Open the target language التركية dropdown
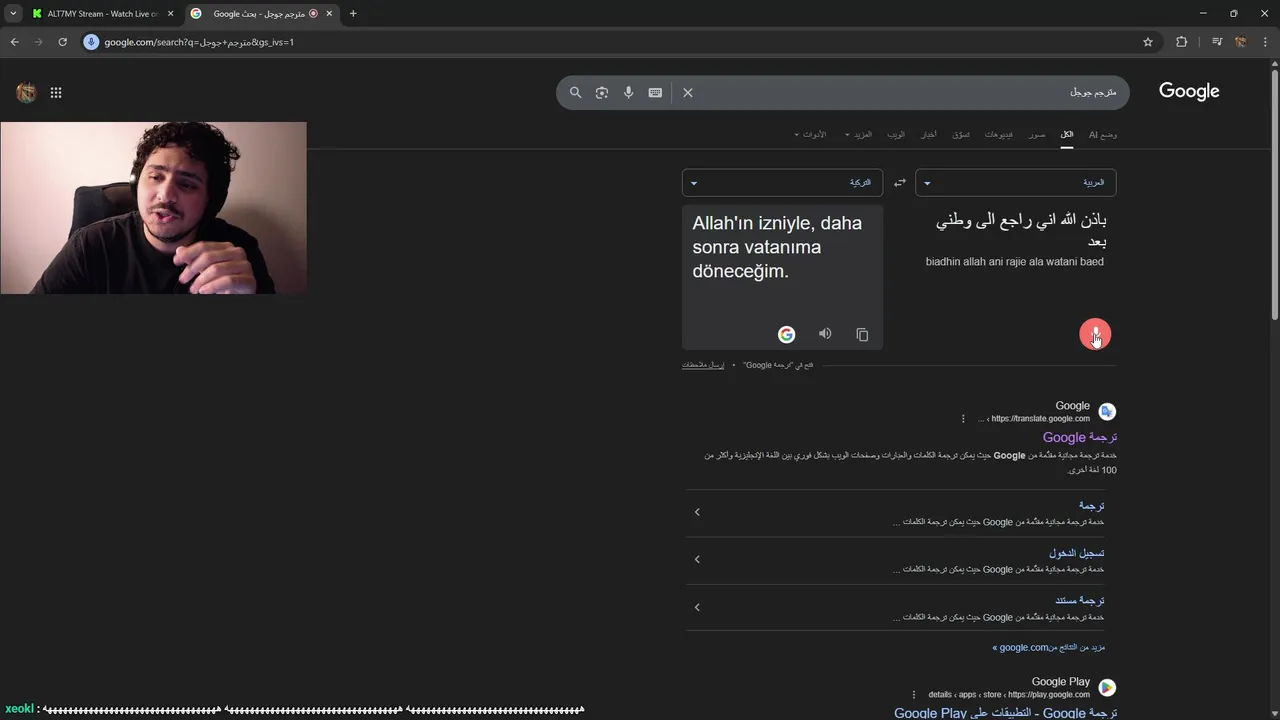Viewport: 1280px width, 720px height. 782,183
